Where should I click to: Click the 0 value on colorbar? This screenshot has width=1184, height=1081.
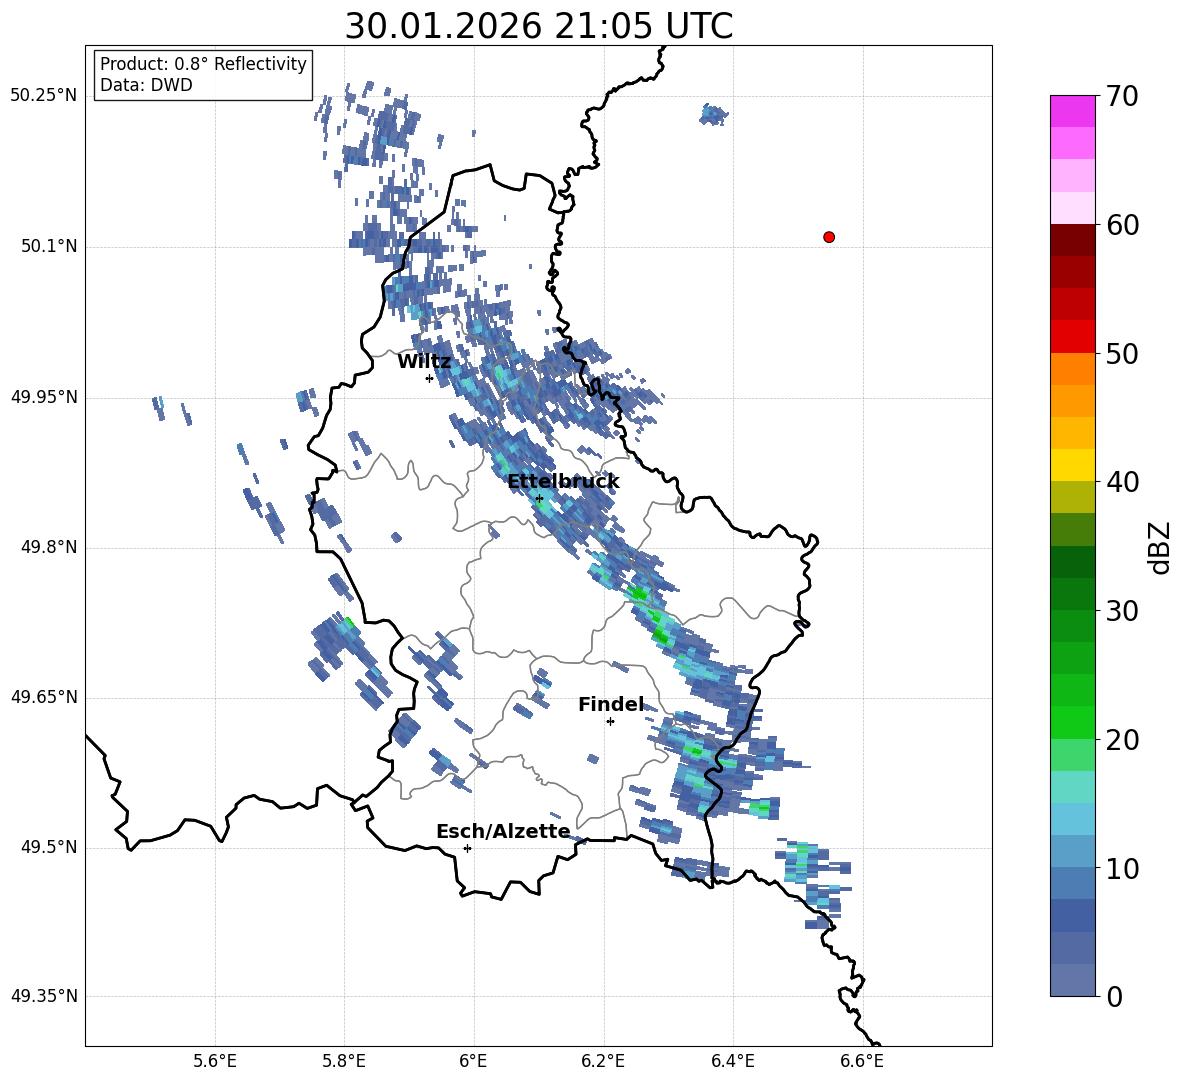(x=1114, y=997)
